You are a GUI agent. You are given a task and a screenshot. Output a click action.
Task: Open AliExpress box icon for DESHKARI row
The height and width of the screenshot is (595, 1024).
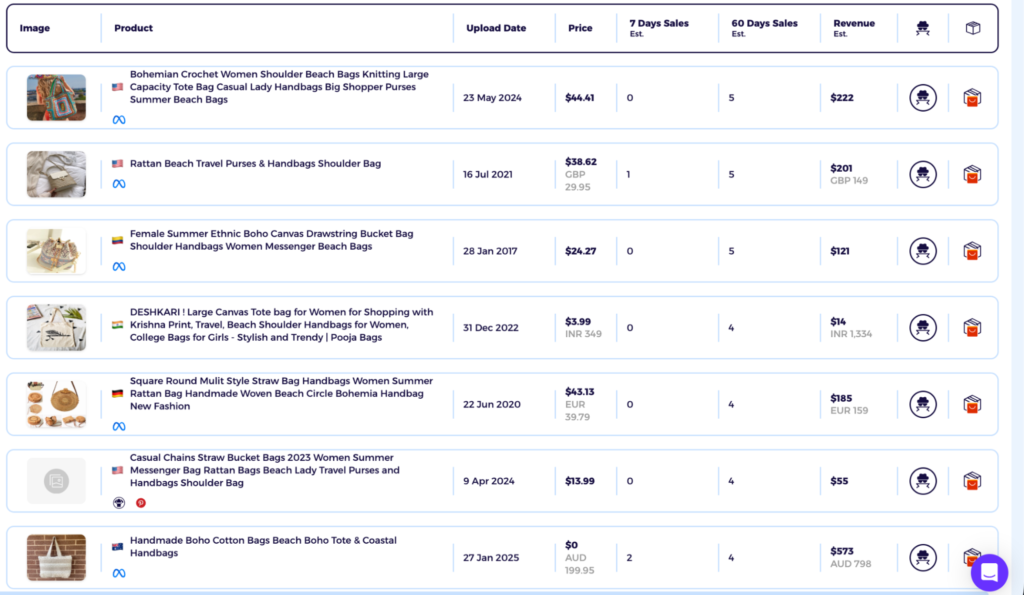tap(972, 328)
